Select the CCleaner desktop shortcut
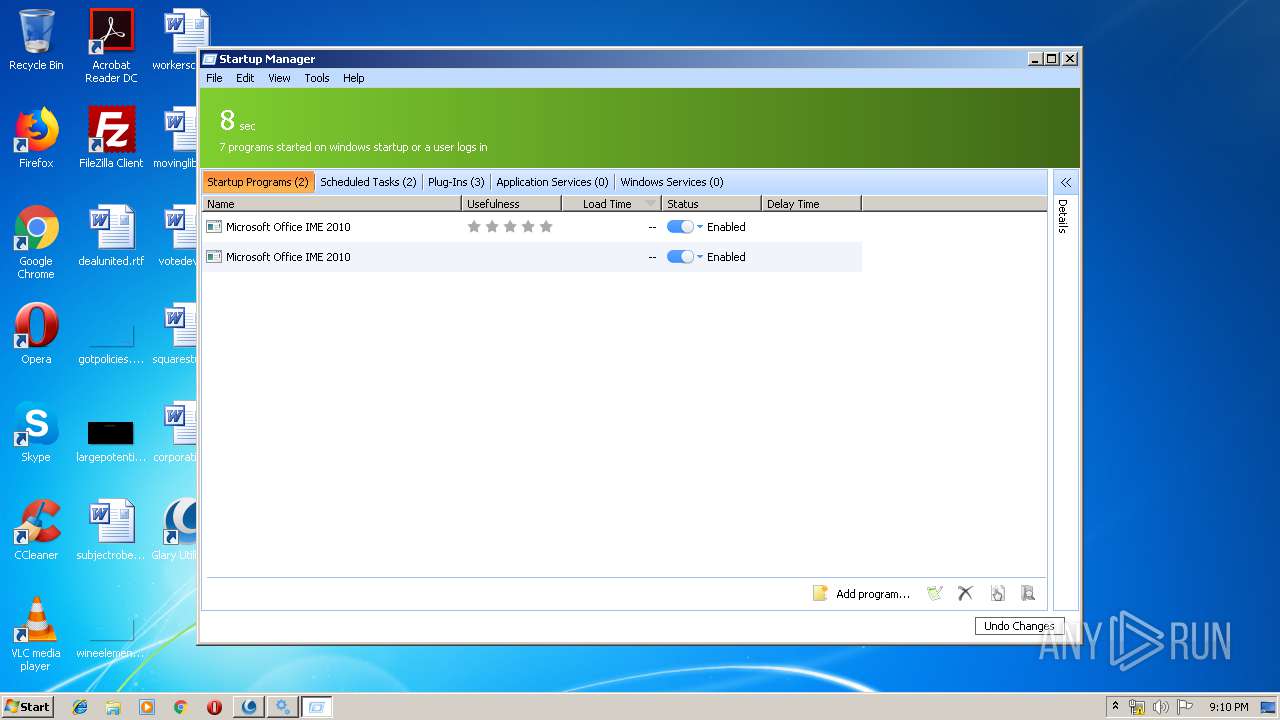This screenshot has width=1280, height=720. coord(36,530)
